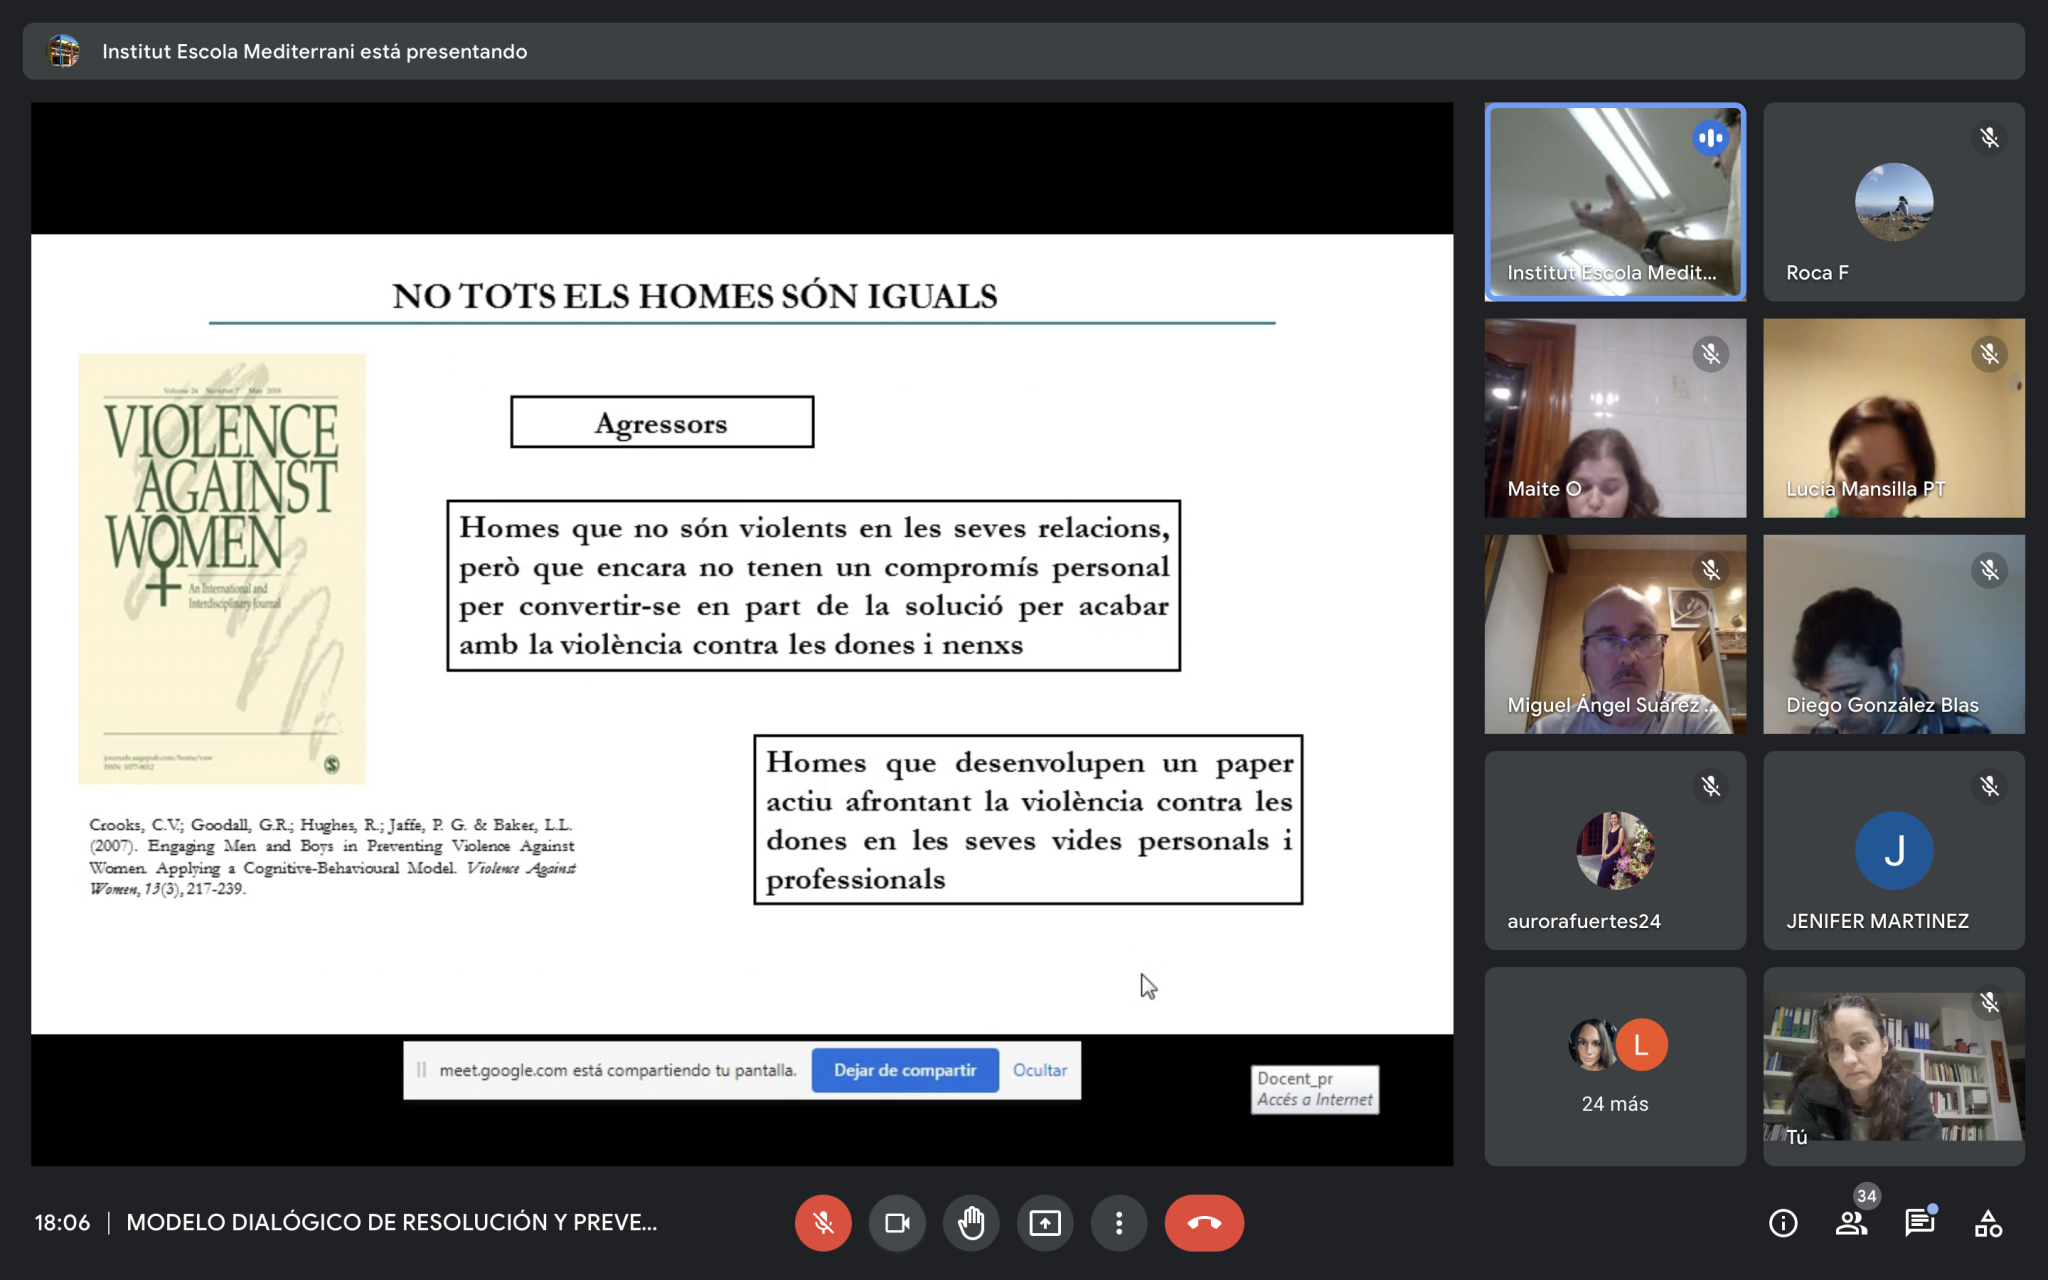The width and height of the screenshot is (2048, 1280).
Task: Select aurorafuertes24's participant tile
Action: click(x=1615, y=850)
